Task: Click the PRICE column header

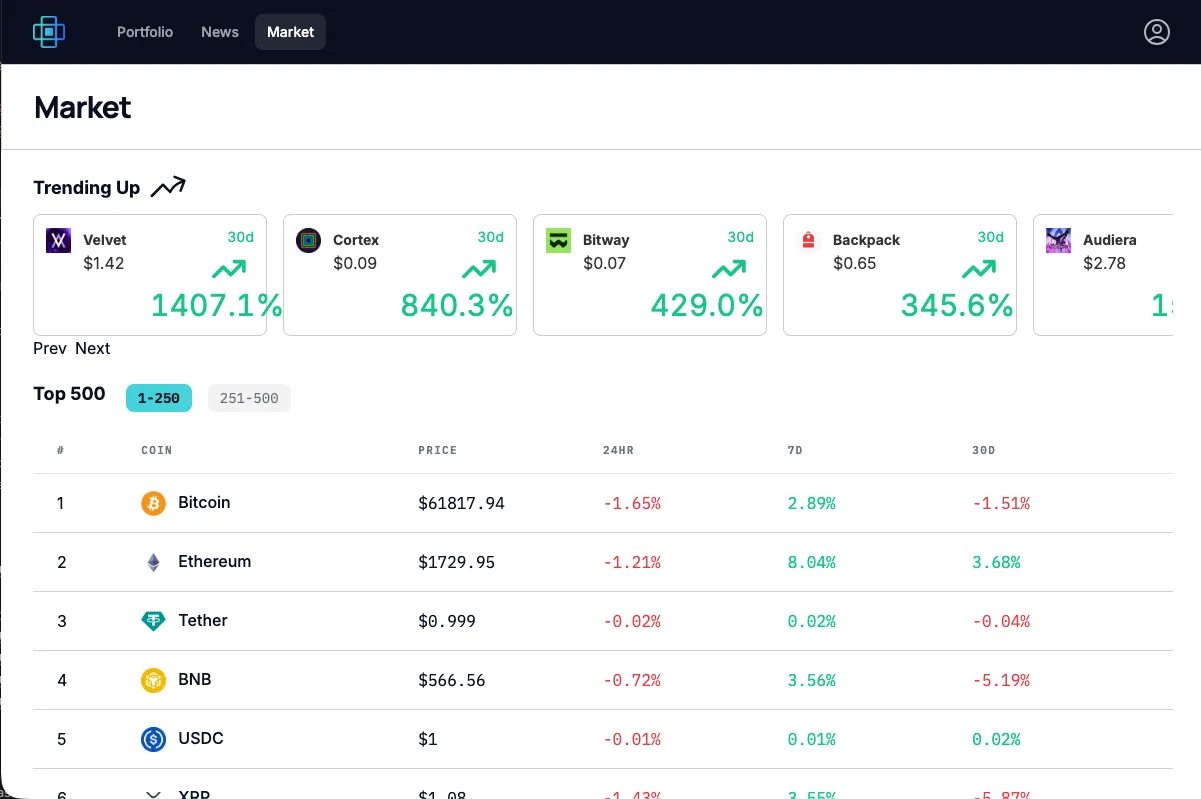Action: 438,450
